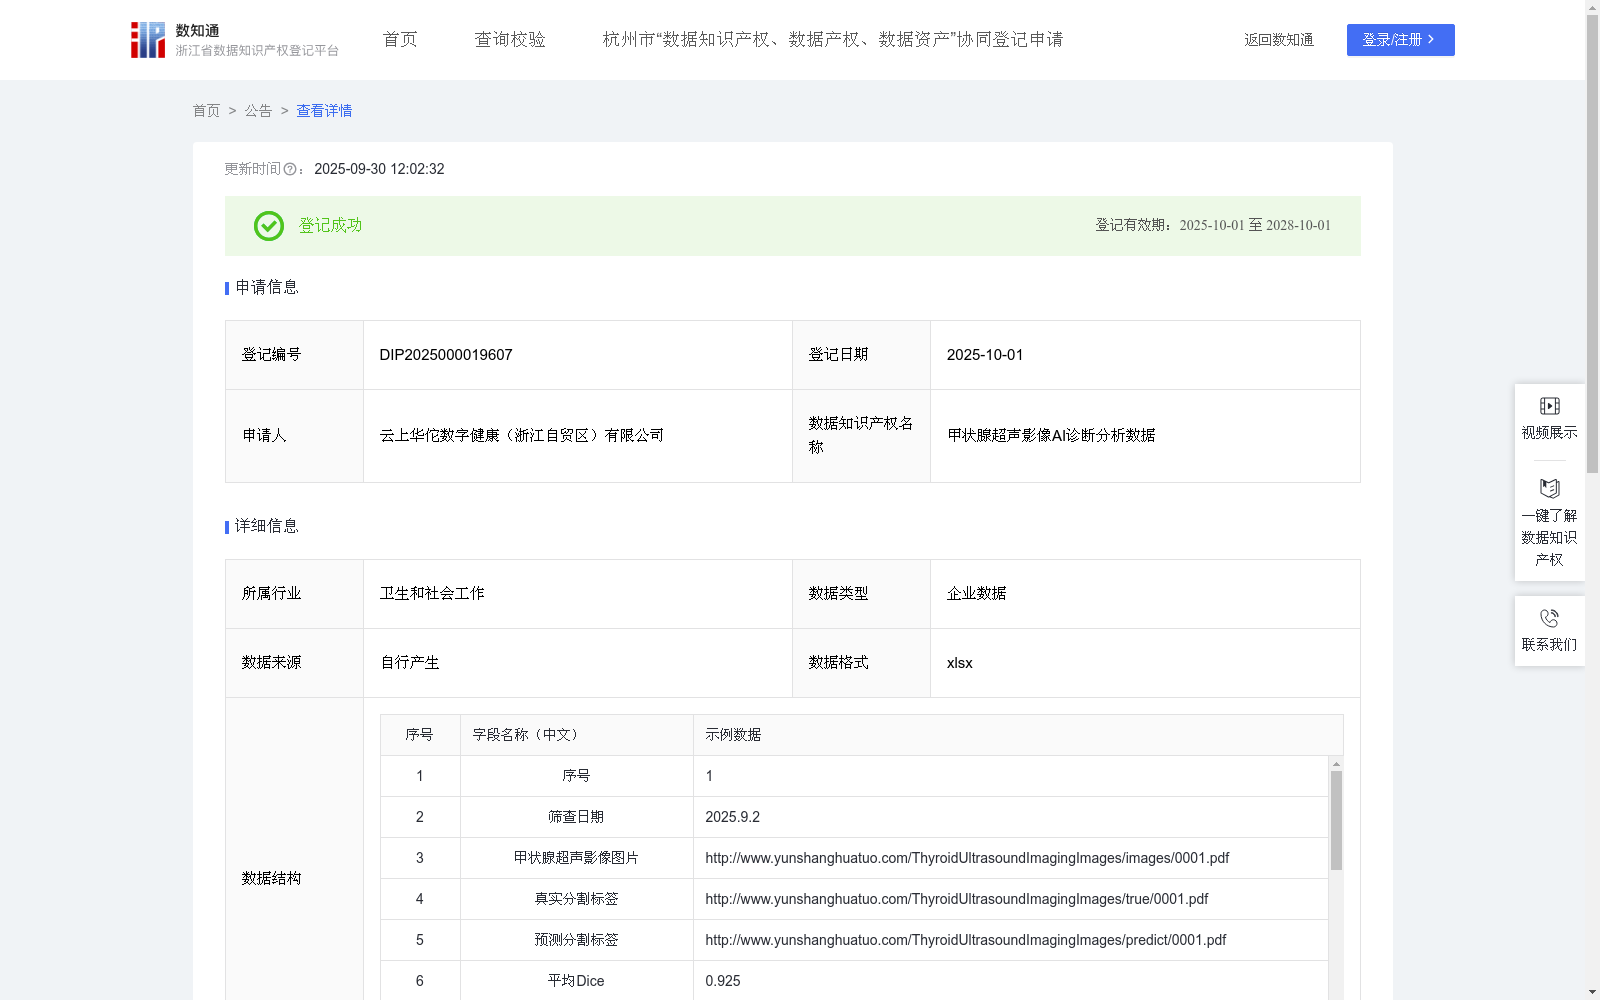Viewport: 1600px width, 1000px height.
Task: Click 卫生和社会工作 industry value
Action: [x=432, y=594]
